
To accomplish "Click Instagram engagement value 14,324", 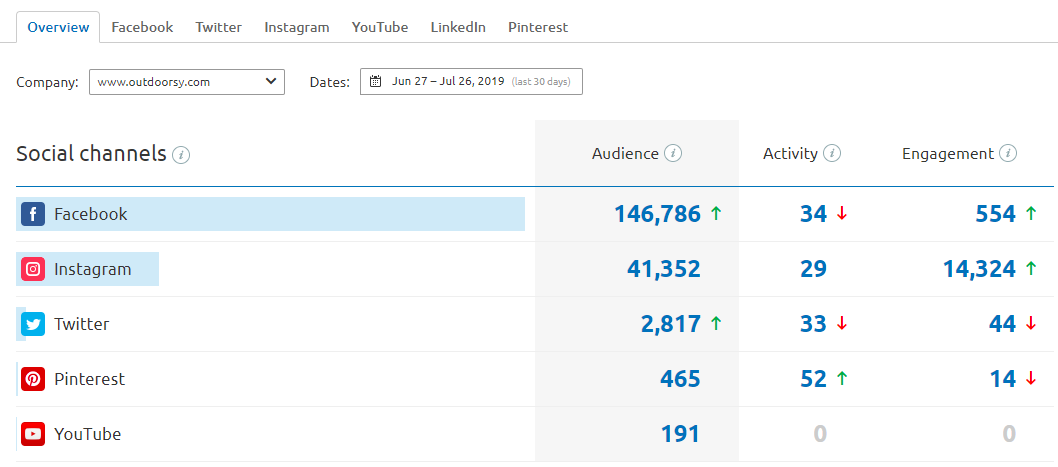I will 979,269.
